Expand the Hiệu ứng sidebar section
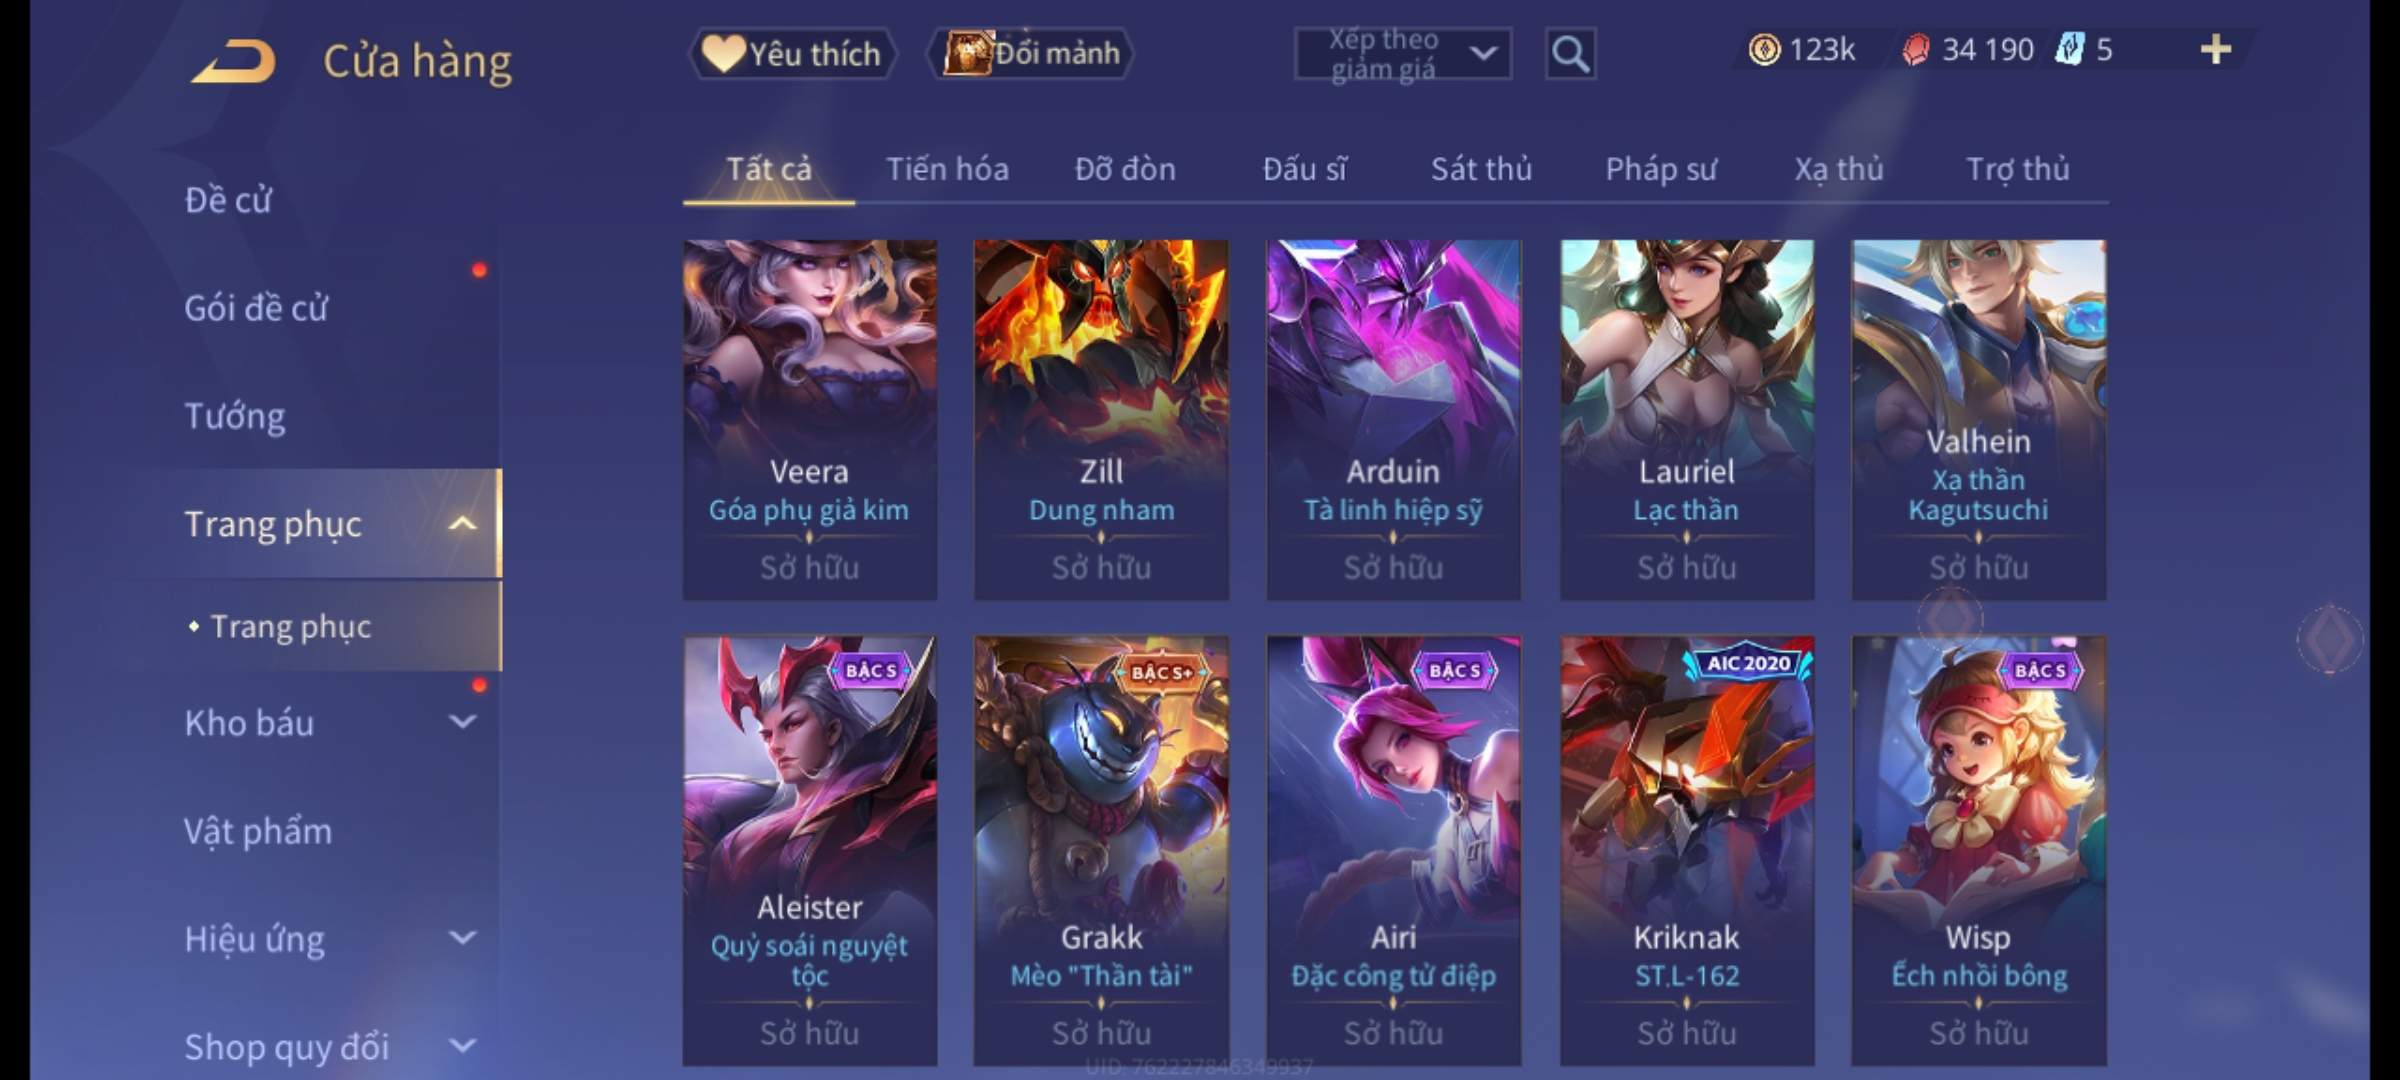Image resolution: width=2400 pixels, height=1080 pixels. [x=462, y=937]
